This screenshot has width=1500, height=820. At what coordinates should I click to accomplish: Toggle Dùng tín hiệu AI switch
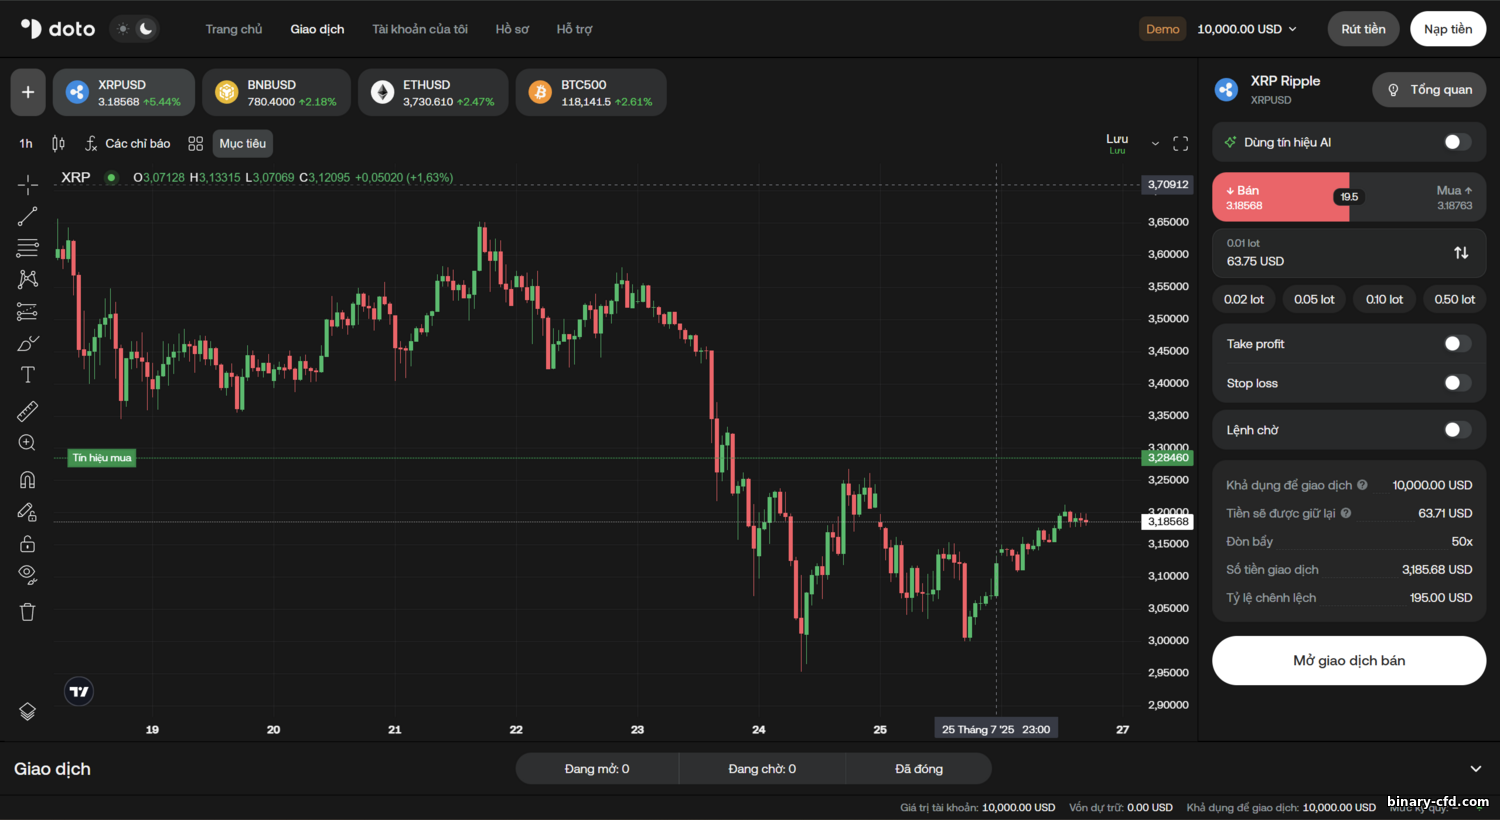[1457, 142]
